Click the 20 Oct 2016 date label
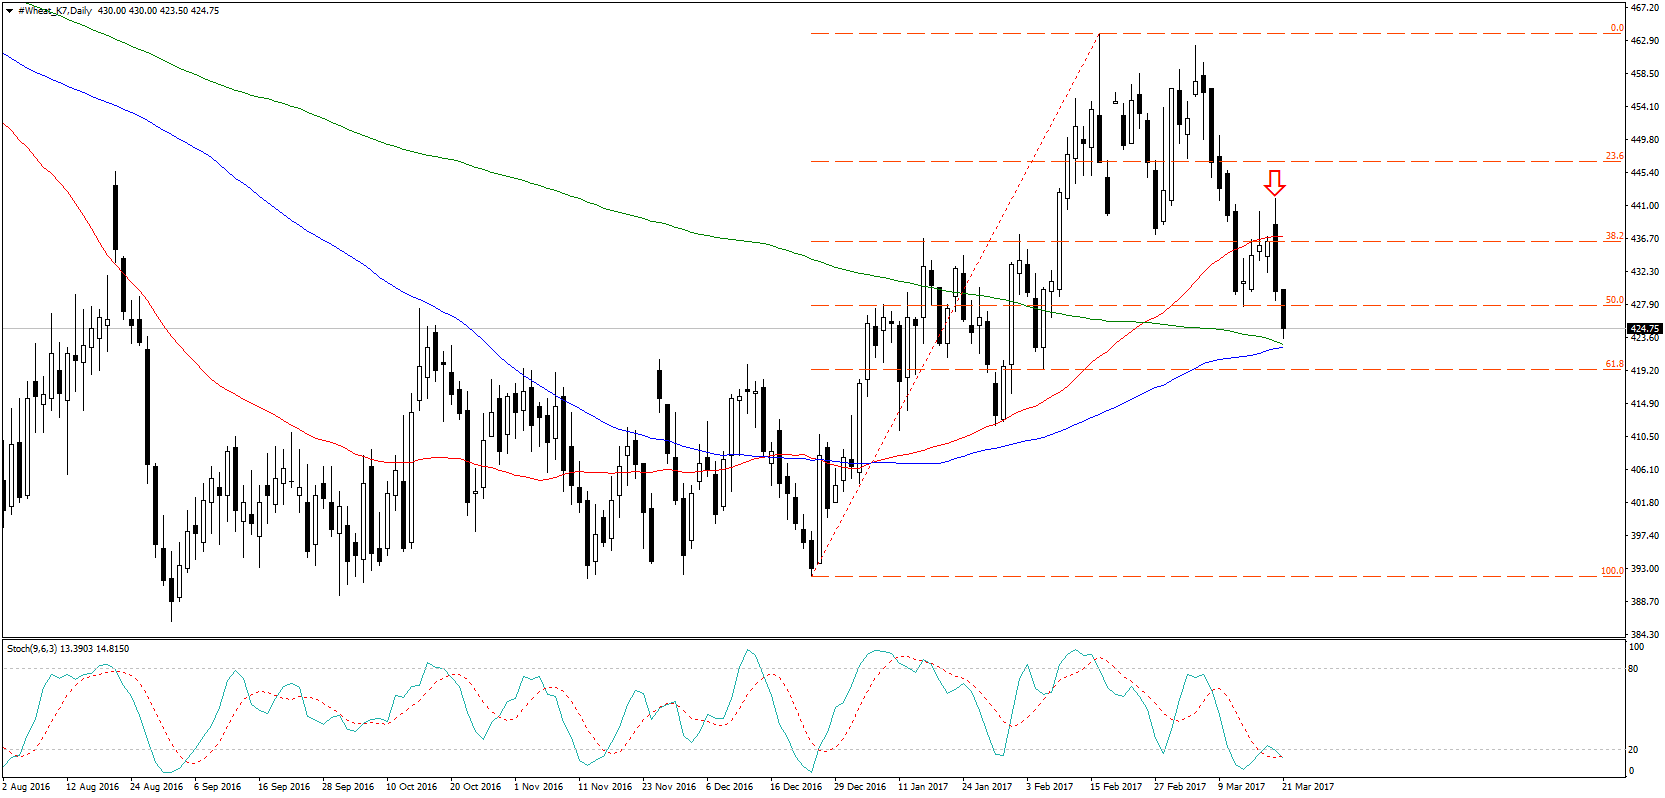Viewport: 1665px width, 798px height. tap(476, 787)
